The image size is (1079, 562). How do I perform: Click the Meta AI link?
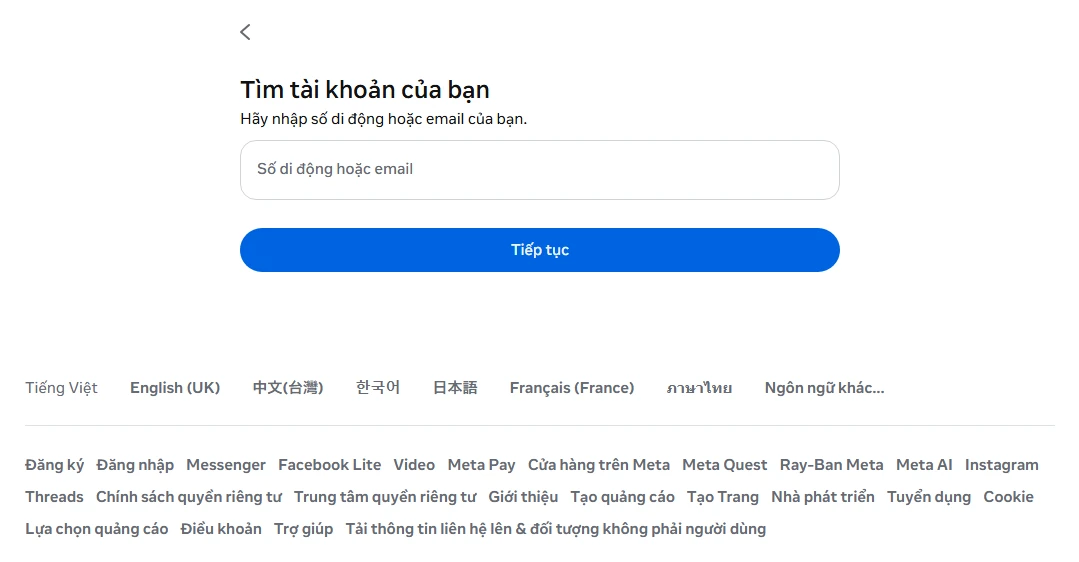(x=924, y=465)
